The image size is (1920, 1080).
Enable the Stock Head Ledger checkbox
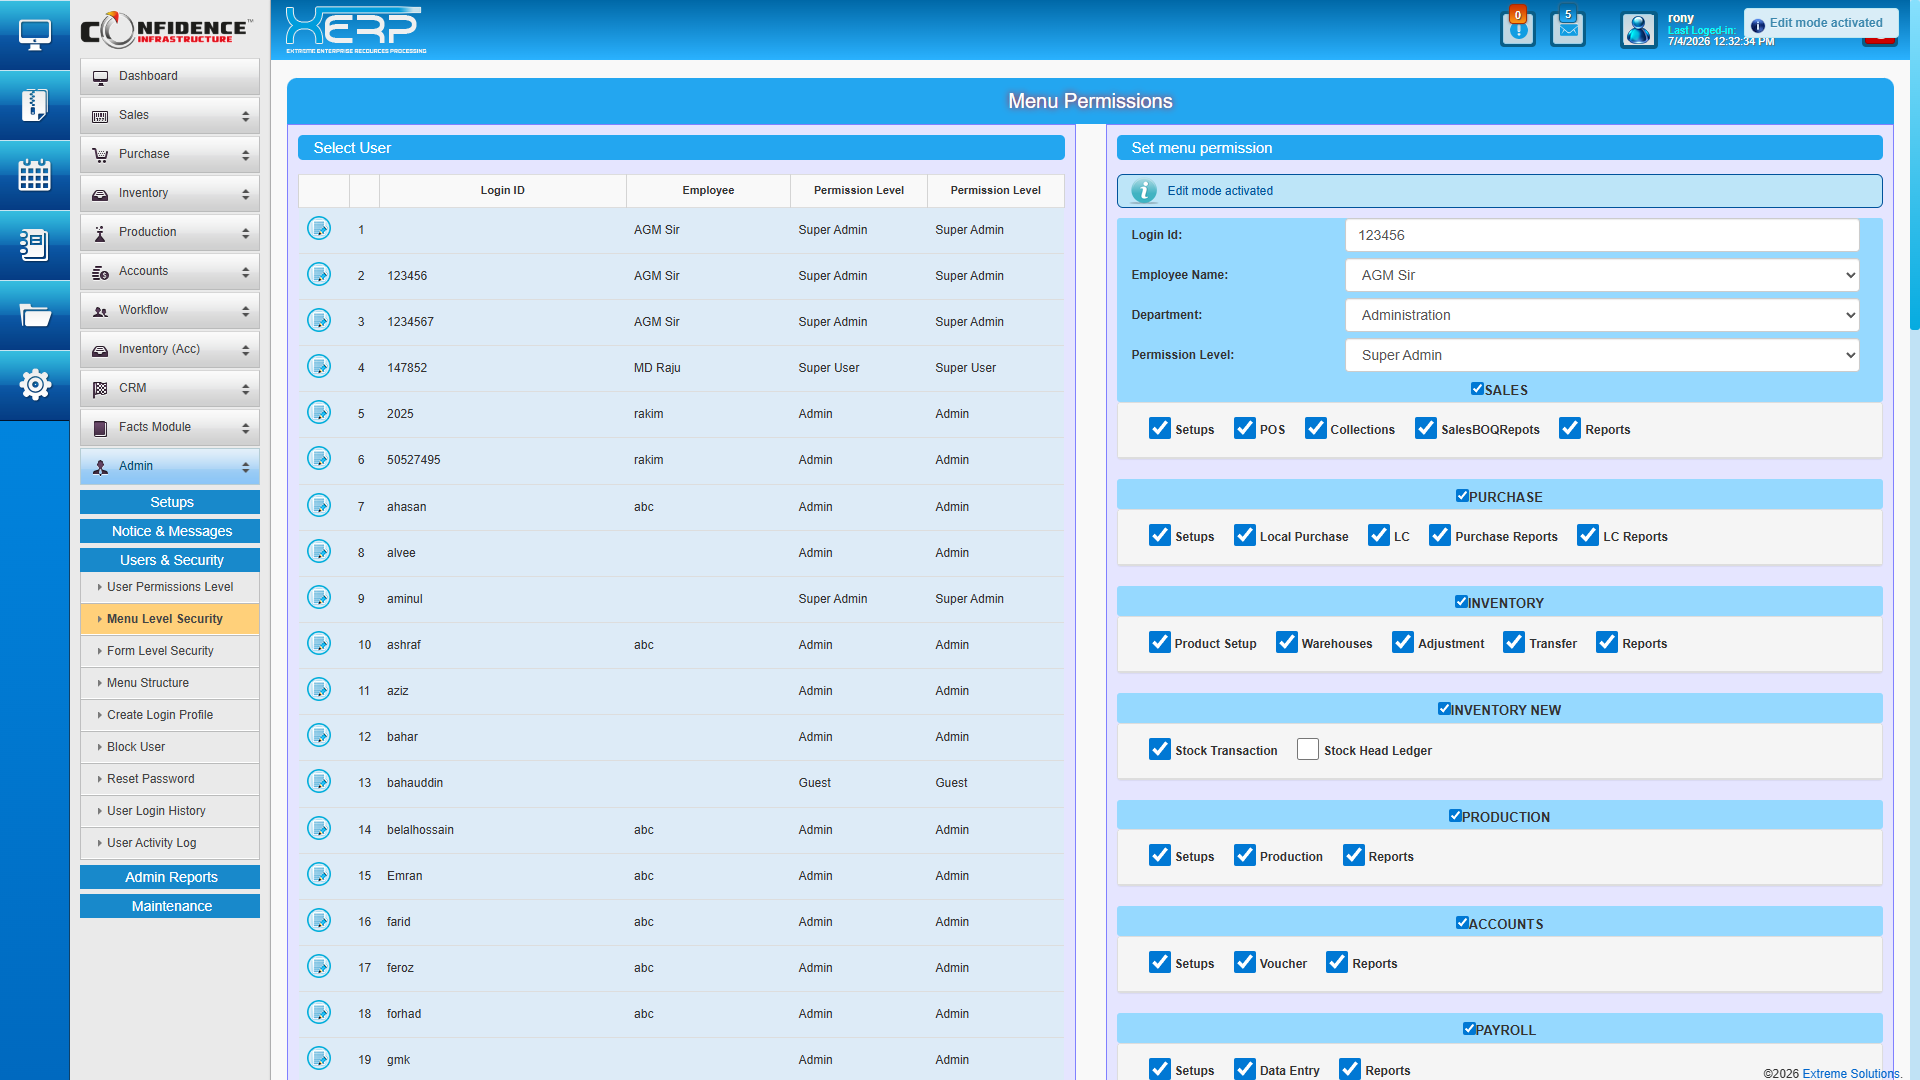(1307, 749)
